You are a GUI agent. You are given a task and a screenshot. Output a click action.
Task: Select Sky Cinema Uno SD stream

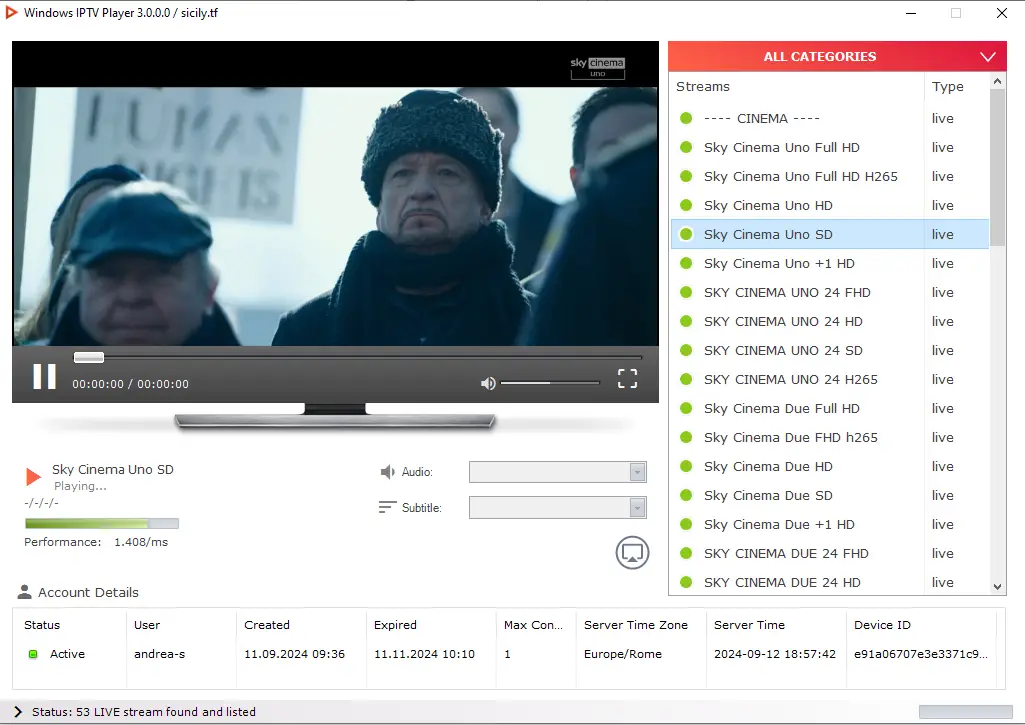click(x=830, y=234)
